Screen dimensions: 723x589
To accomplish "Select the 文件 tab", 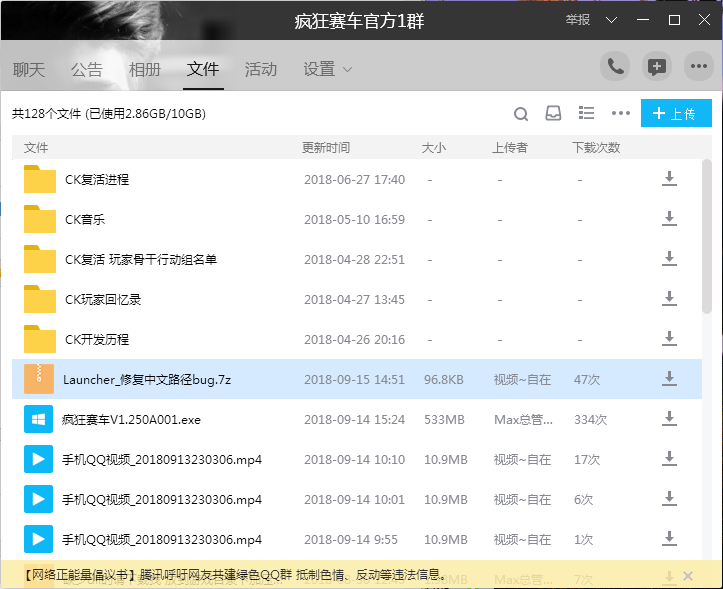I will tap(203, 70).
